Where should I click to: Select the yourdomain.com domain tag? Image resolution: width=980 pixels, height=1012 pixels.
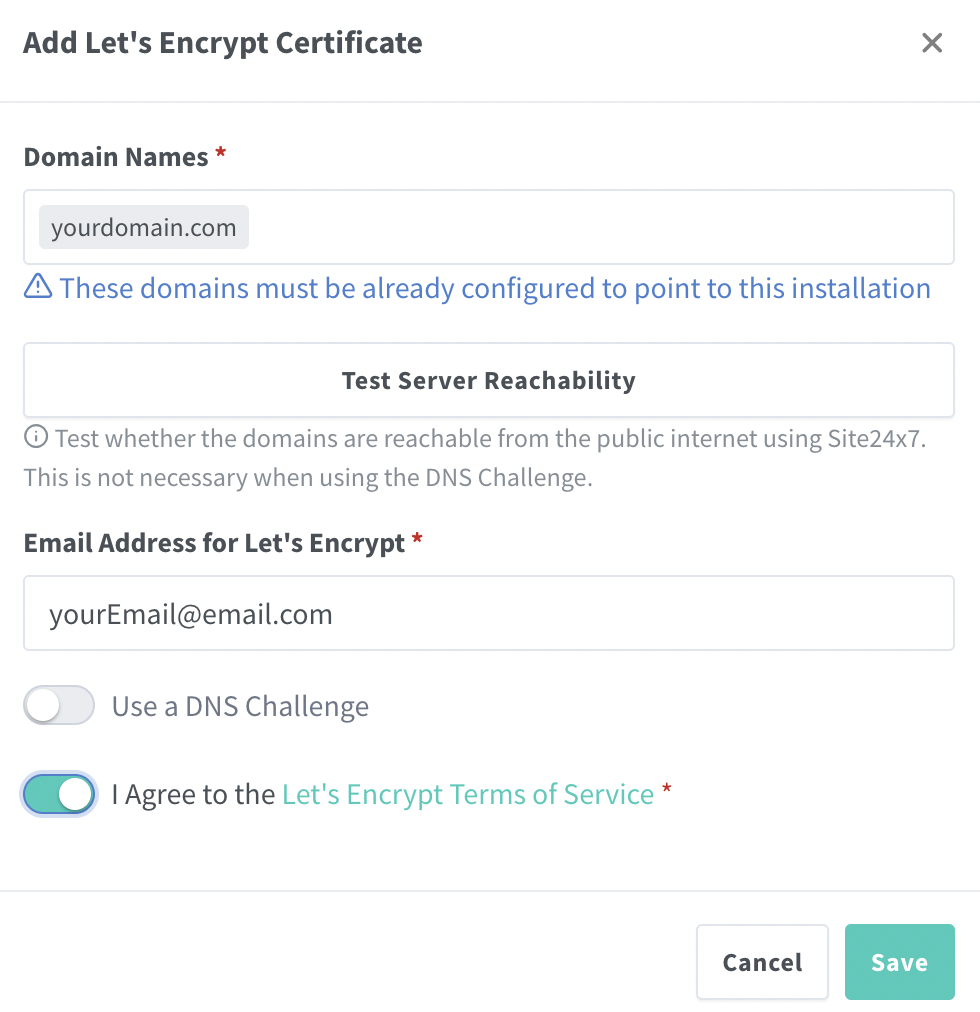click(x=144, y=227)
